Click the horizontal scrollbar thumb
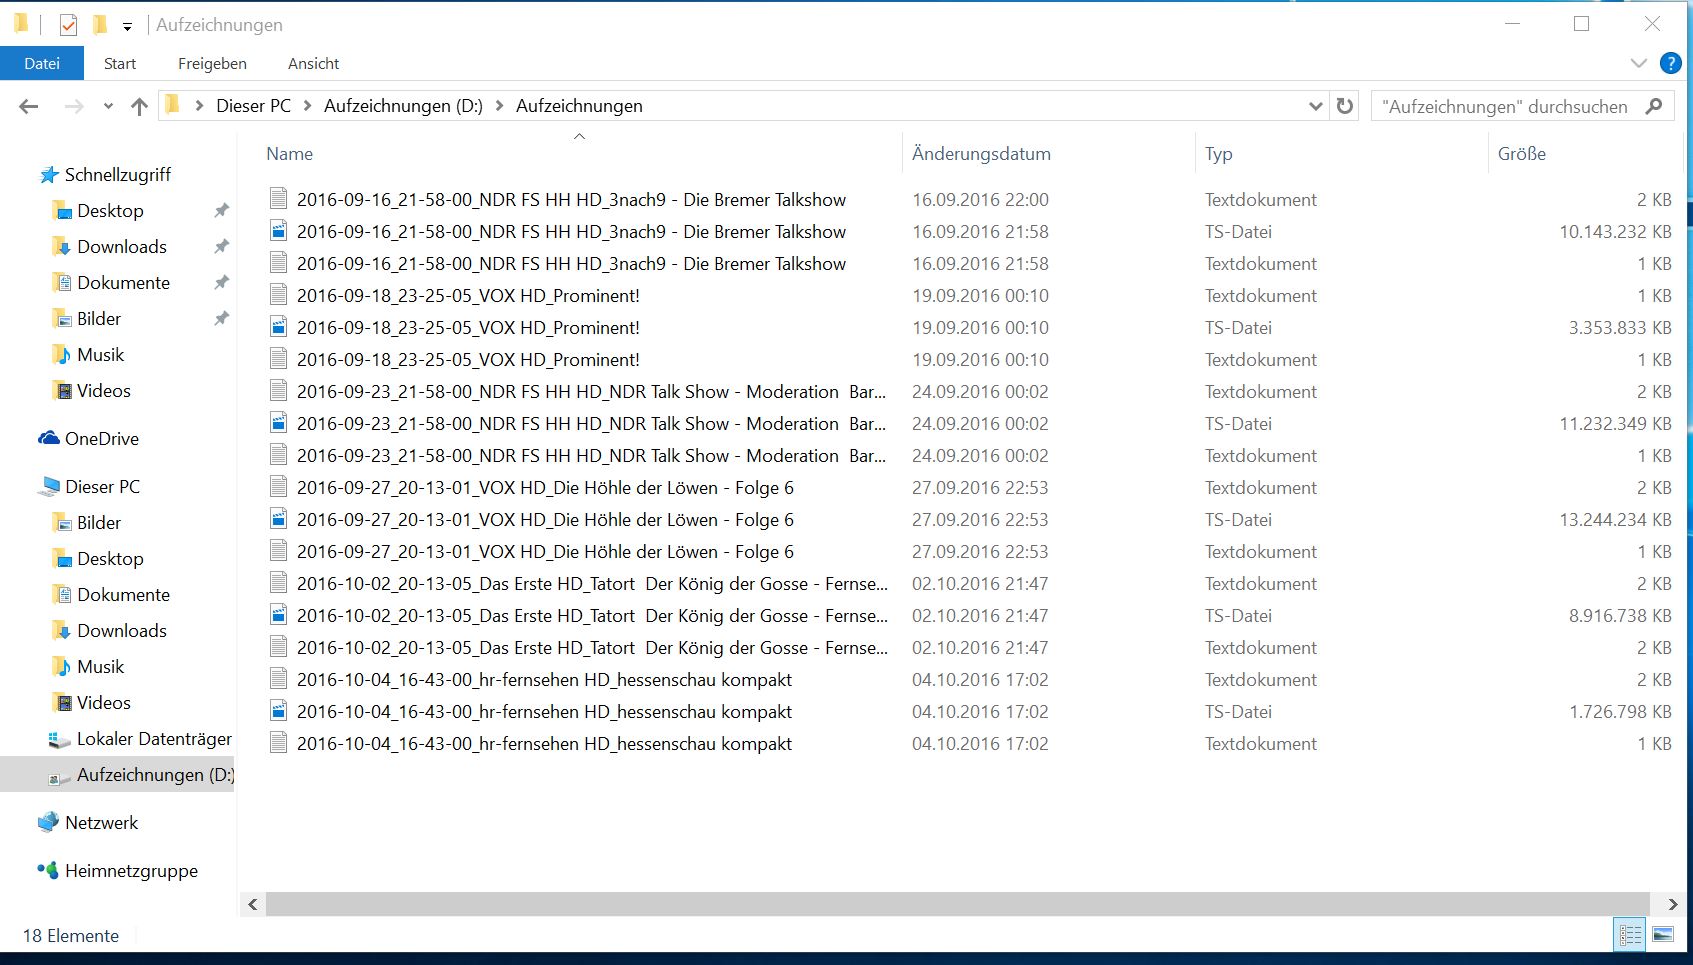 pyautogui.click(x=957, y=904)
